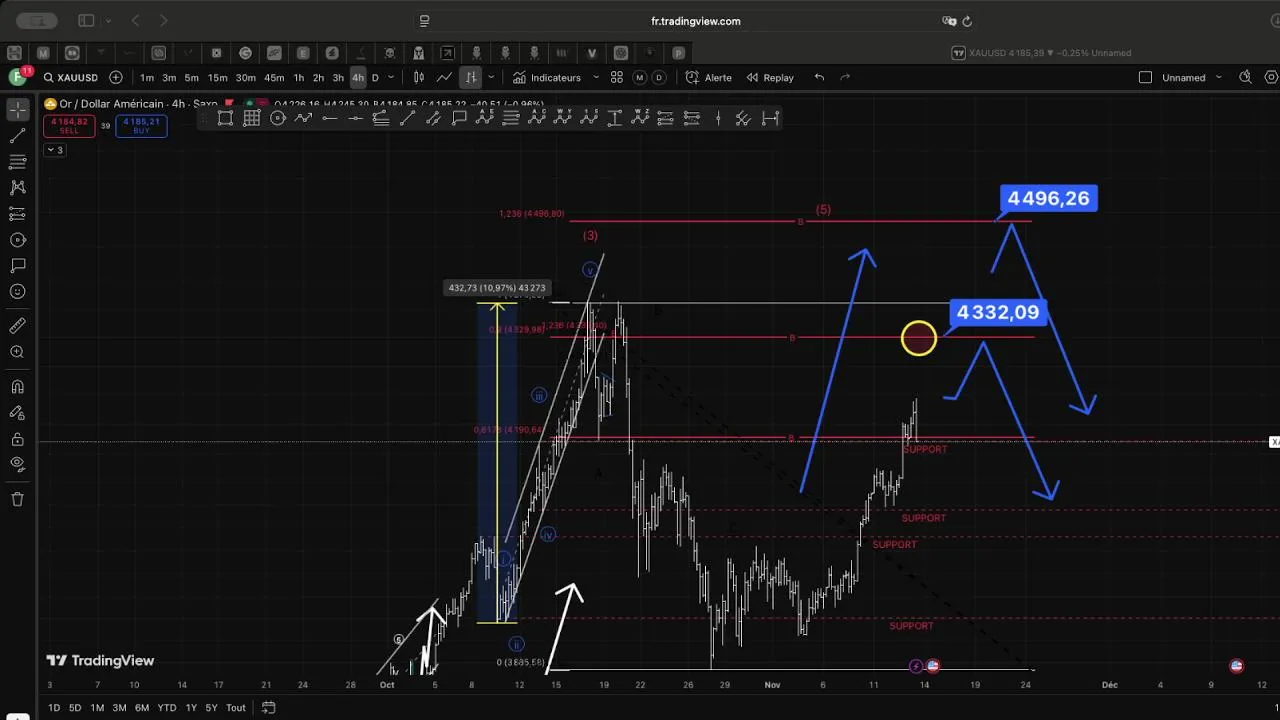Screen dimensions: 1280x720
Task: Open the Alerte alarm-clock button
Action: point(709,77)
